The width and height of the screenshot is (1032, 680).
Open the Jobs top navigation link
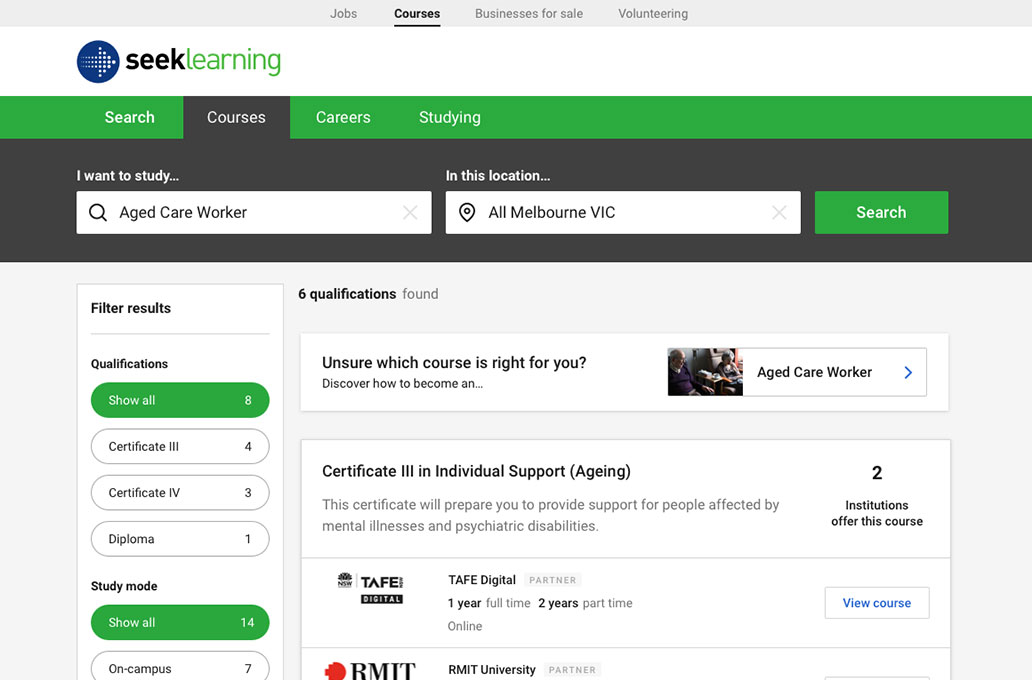pyautogui.click(x=344, y=13)
